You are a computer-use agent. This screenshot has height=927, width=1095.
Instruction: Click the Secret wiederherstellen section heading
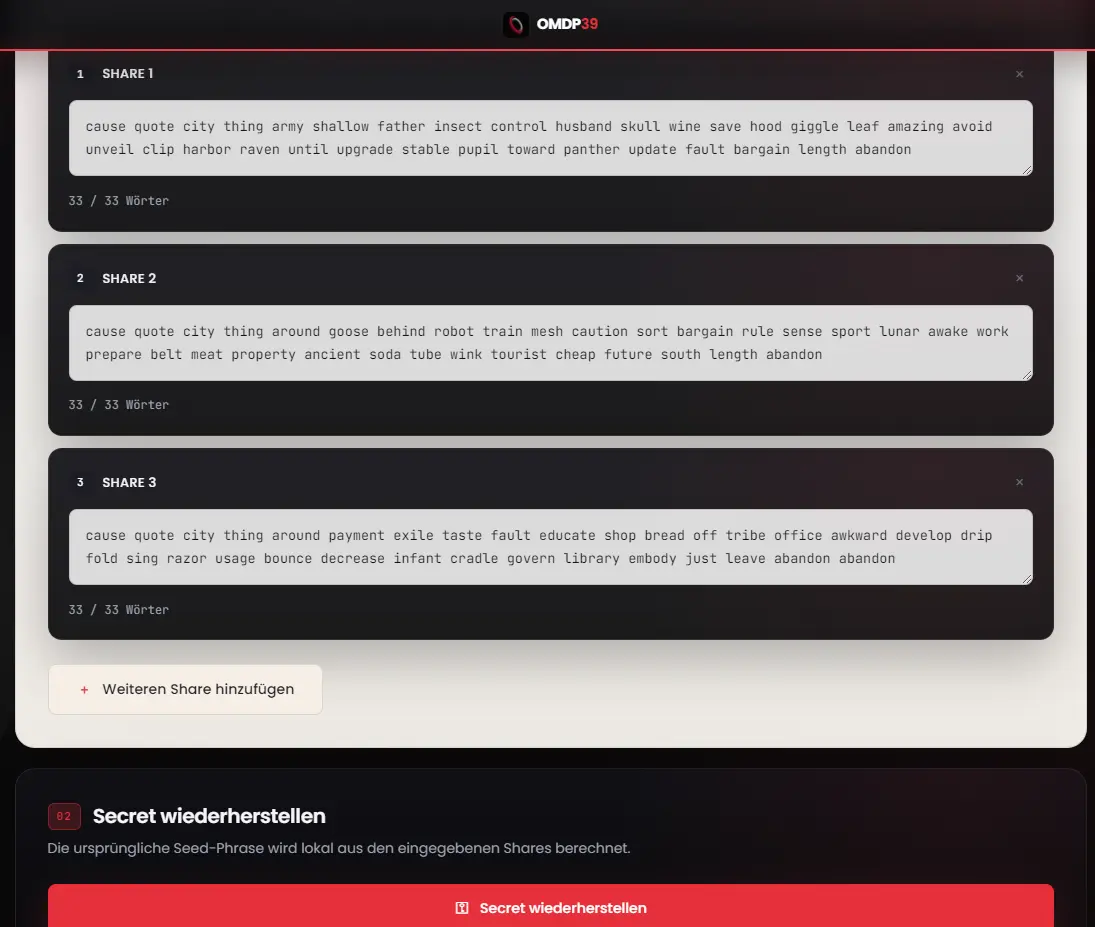pyautogui.click(x=209, y=816)
